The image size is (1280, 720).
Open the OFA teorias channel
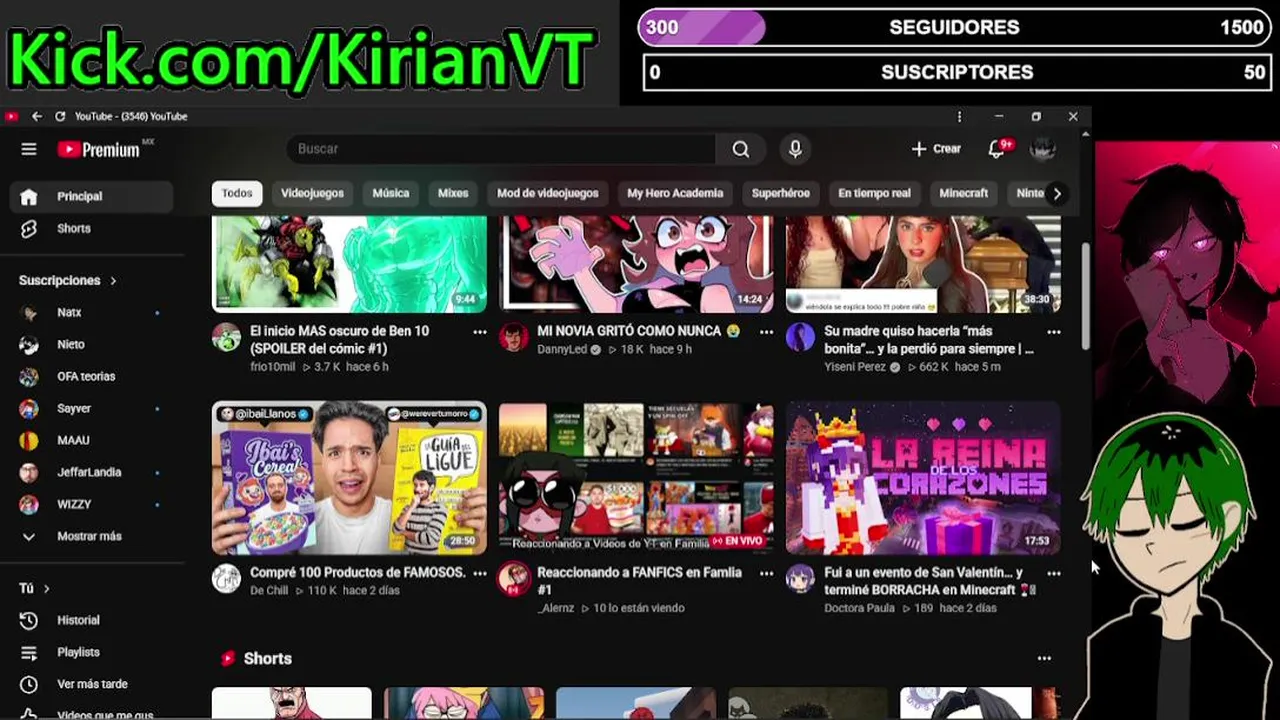[x=92, y=376]
